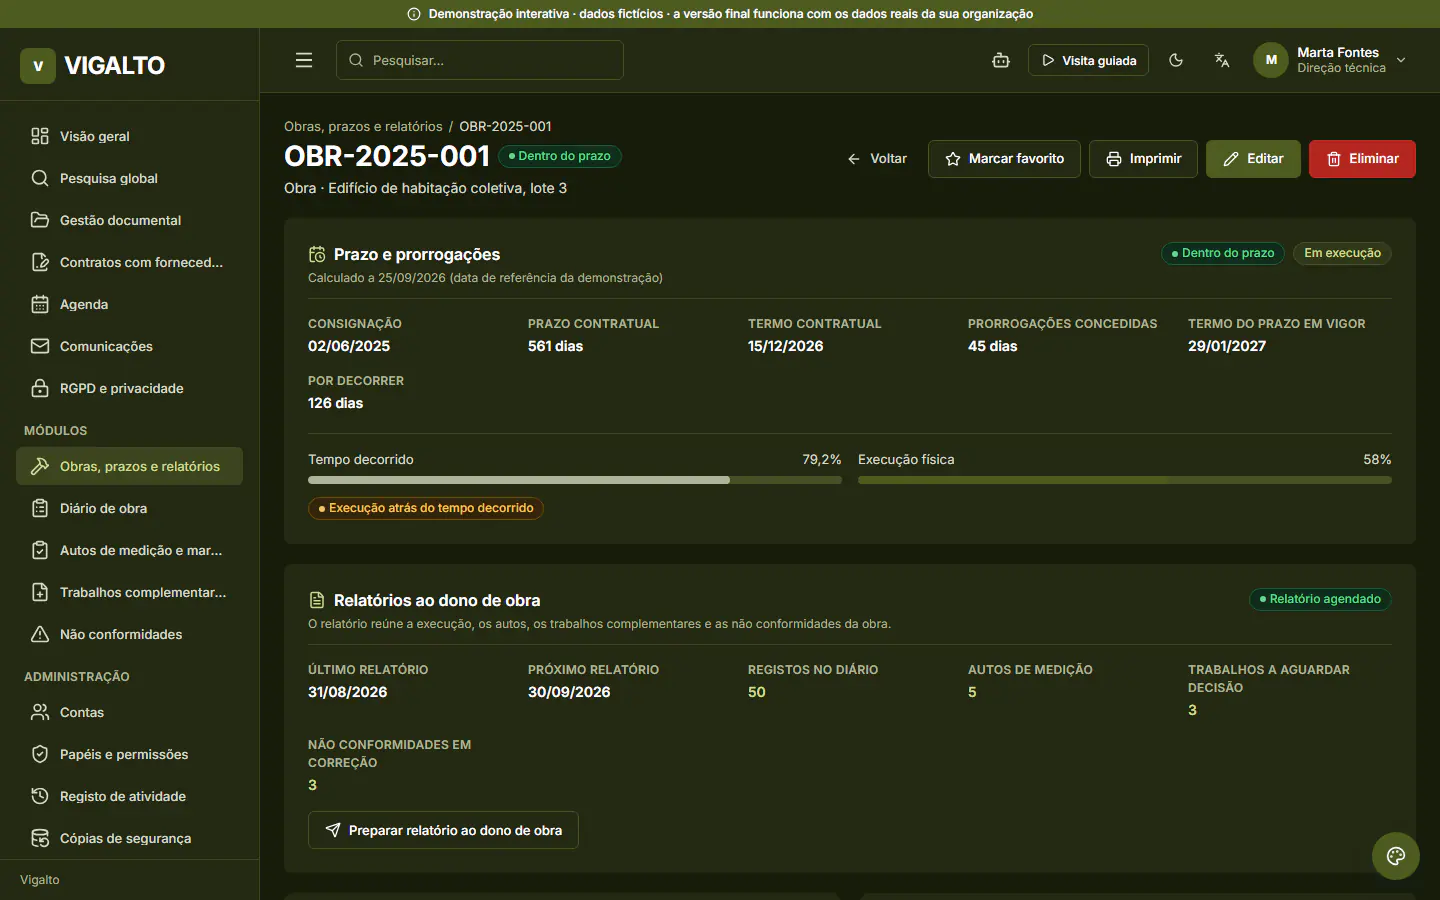
Task: Go to Pesquisa global
Action: tap(129, 178)
